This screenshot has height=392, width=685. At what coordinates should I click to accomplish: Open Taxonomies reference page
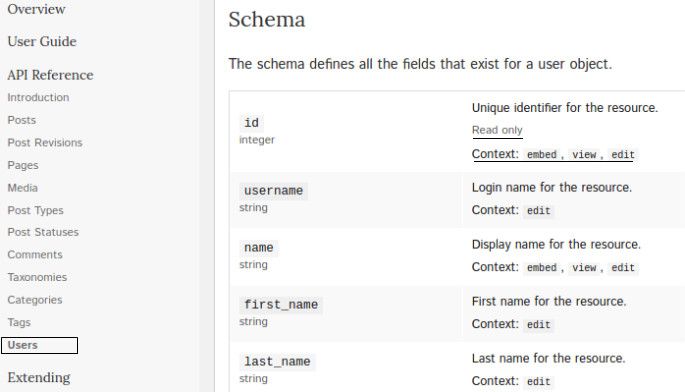coord(37,278)
